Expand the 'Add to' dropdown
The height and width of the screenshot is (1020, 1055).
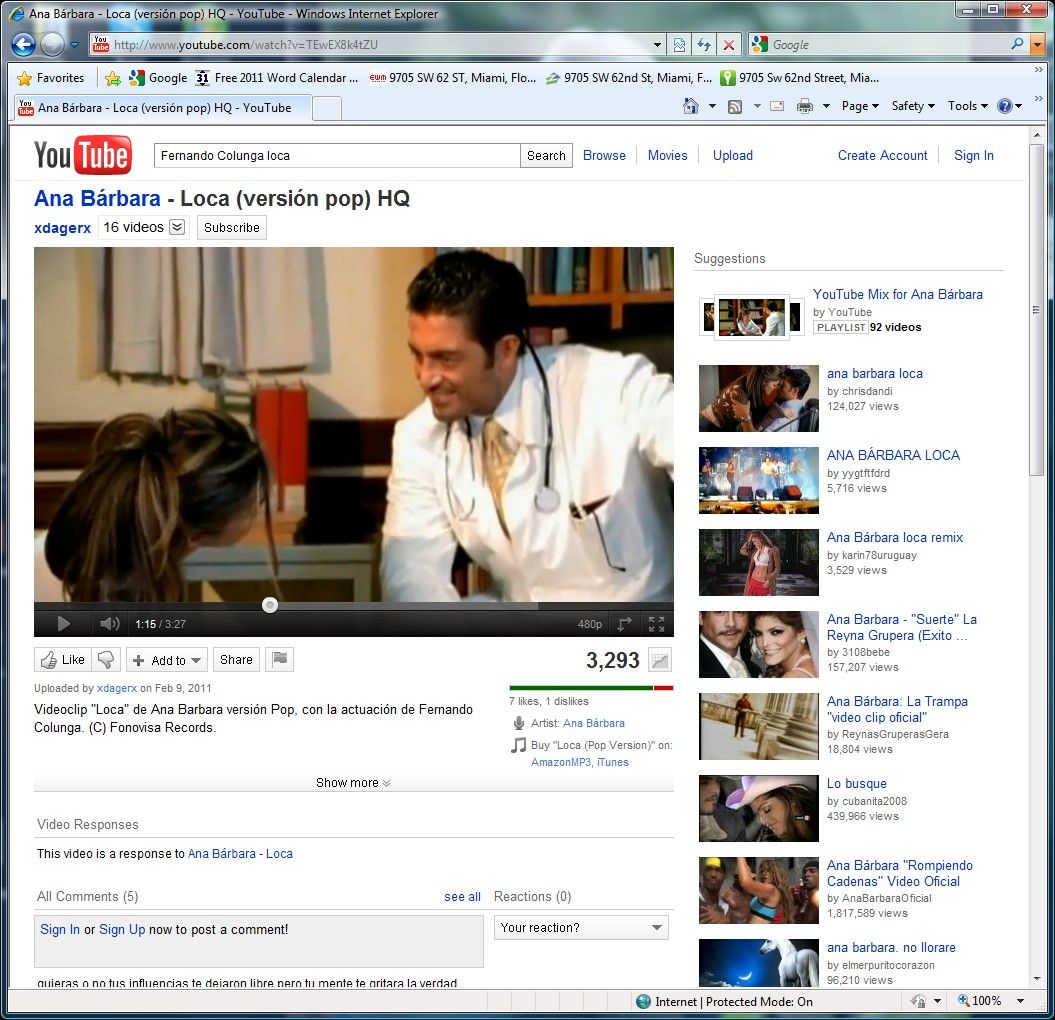tap(165, 660)
